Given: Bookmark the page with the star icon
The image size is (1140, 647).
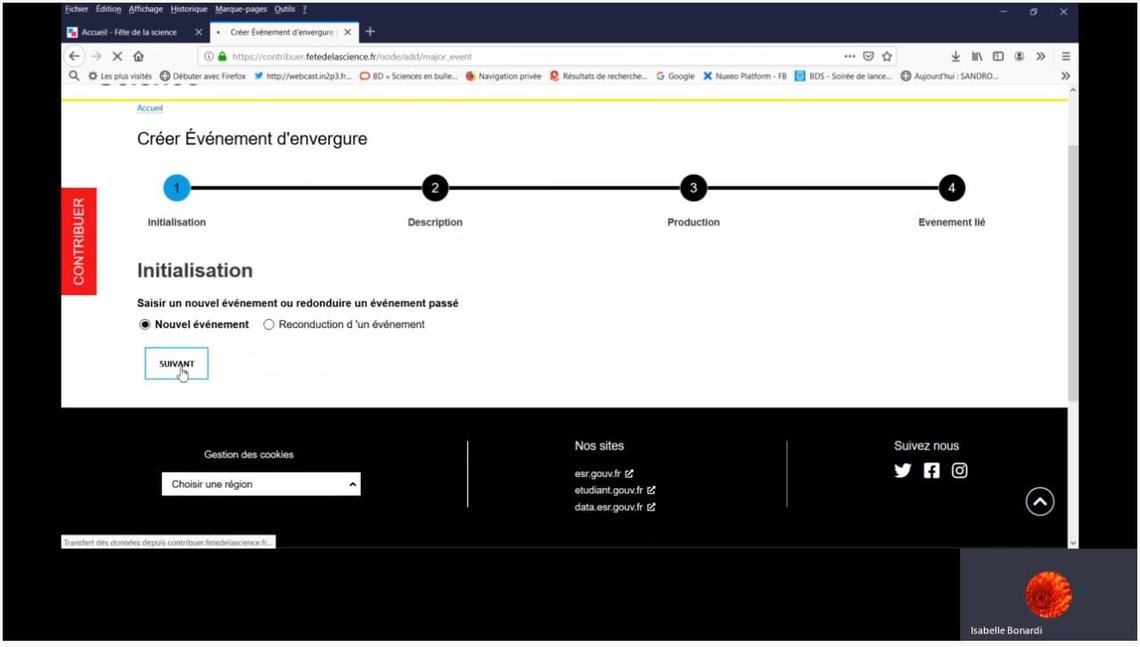Looking at the screenshot, I should [x=887, y=57].
